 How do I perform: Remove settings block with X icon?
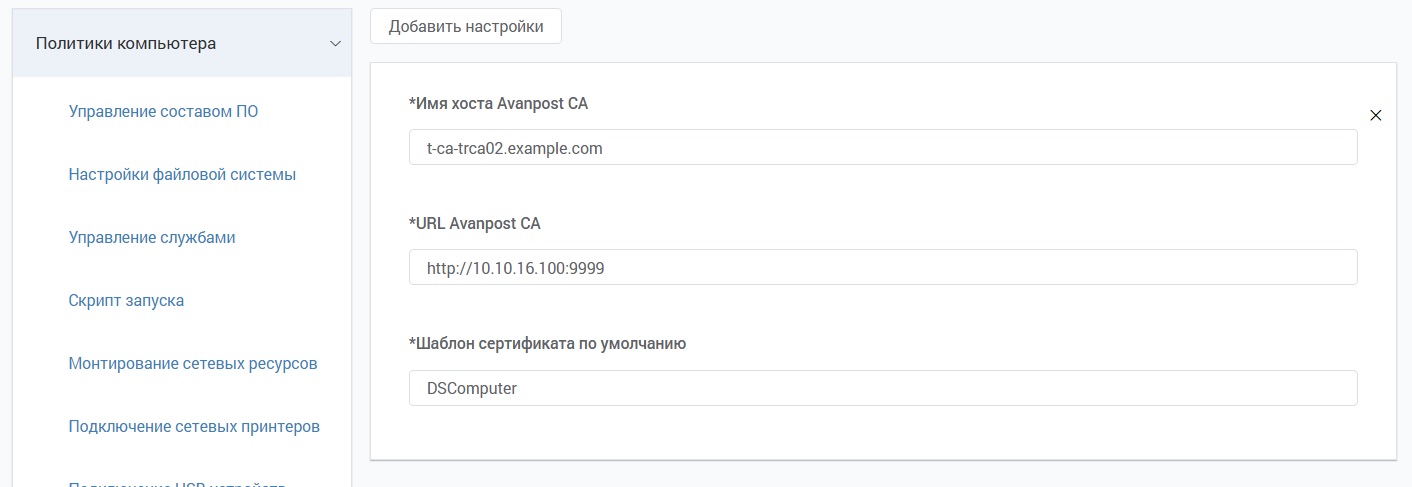[1375, 115]
